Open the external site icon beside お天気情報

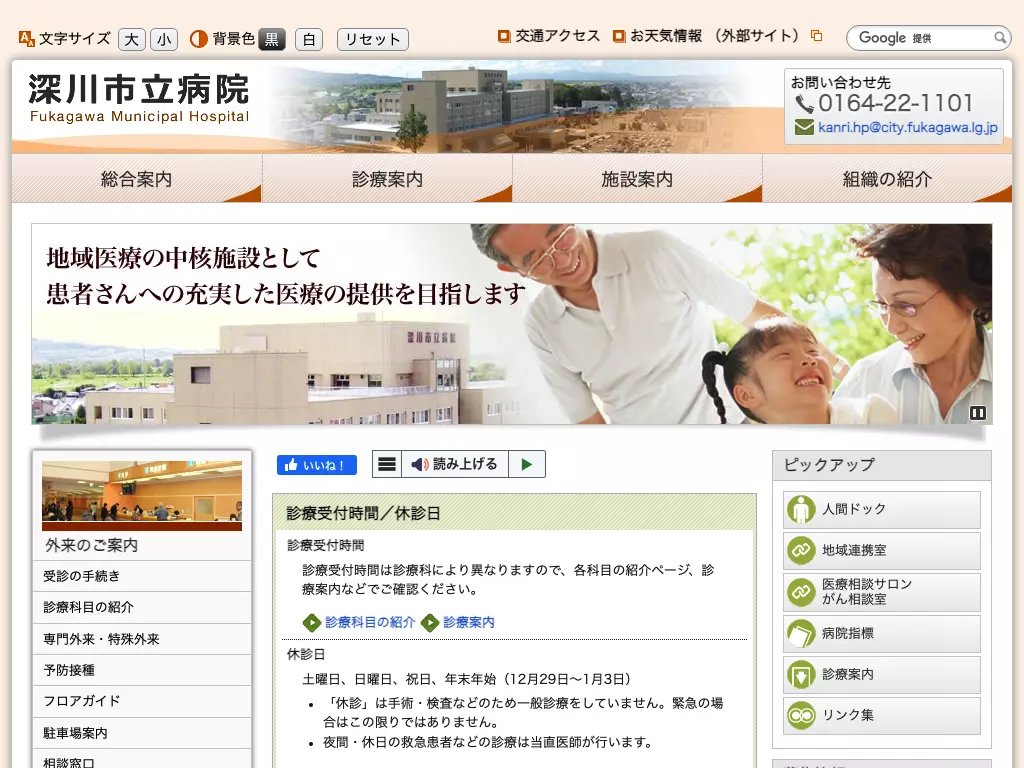816,36
